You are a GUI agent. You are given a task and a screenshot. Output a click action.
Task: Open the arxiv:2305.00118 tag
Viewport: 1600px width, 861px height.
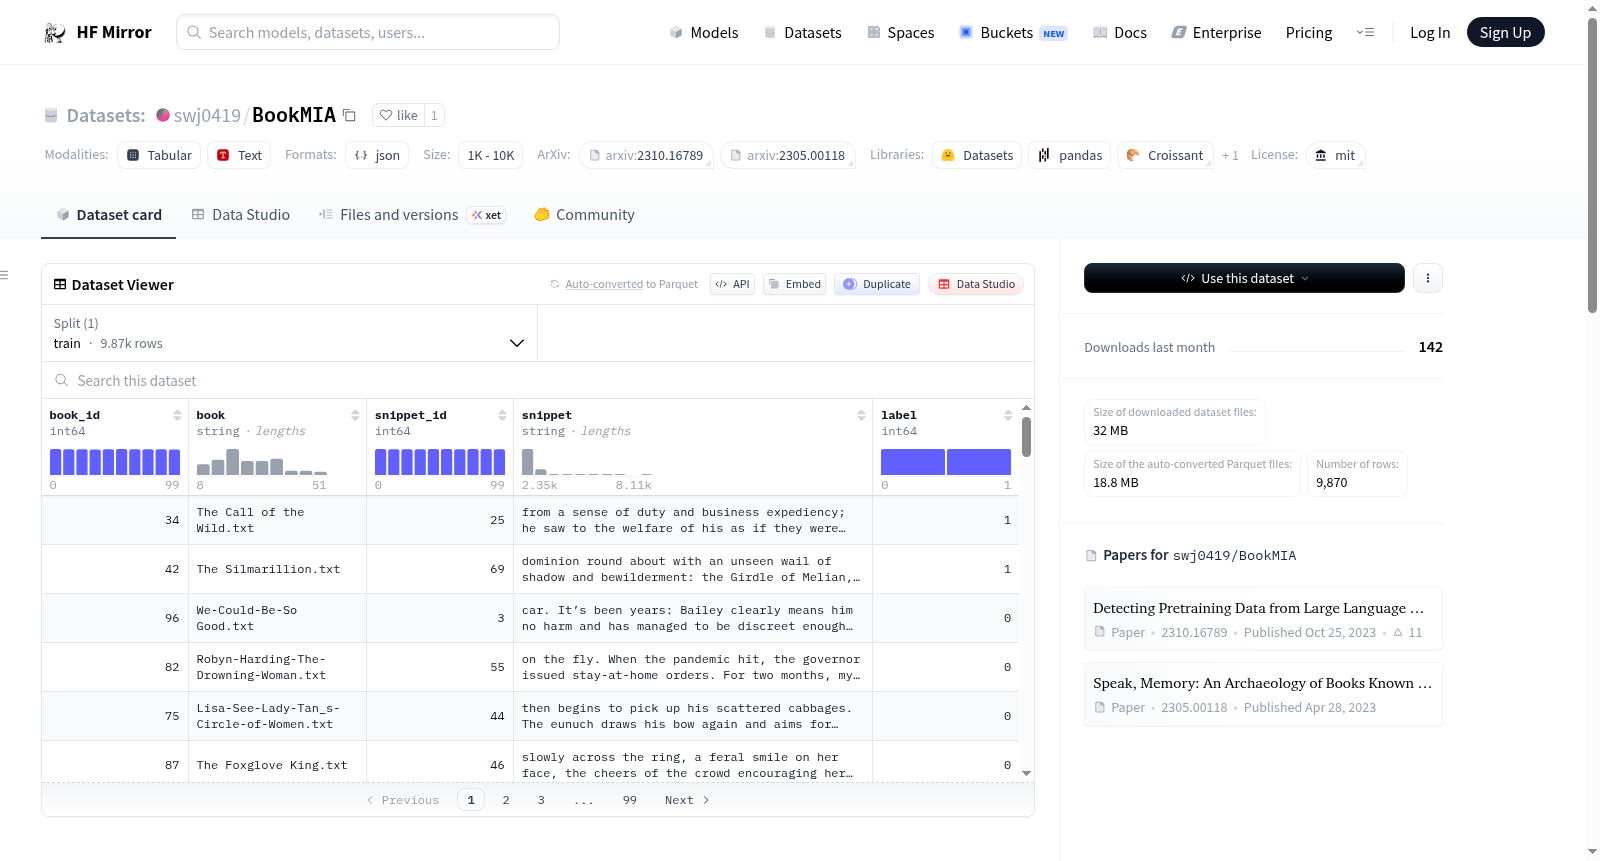pos(788,155)
